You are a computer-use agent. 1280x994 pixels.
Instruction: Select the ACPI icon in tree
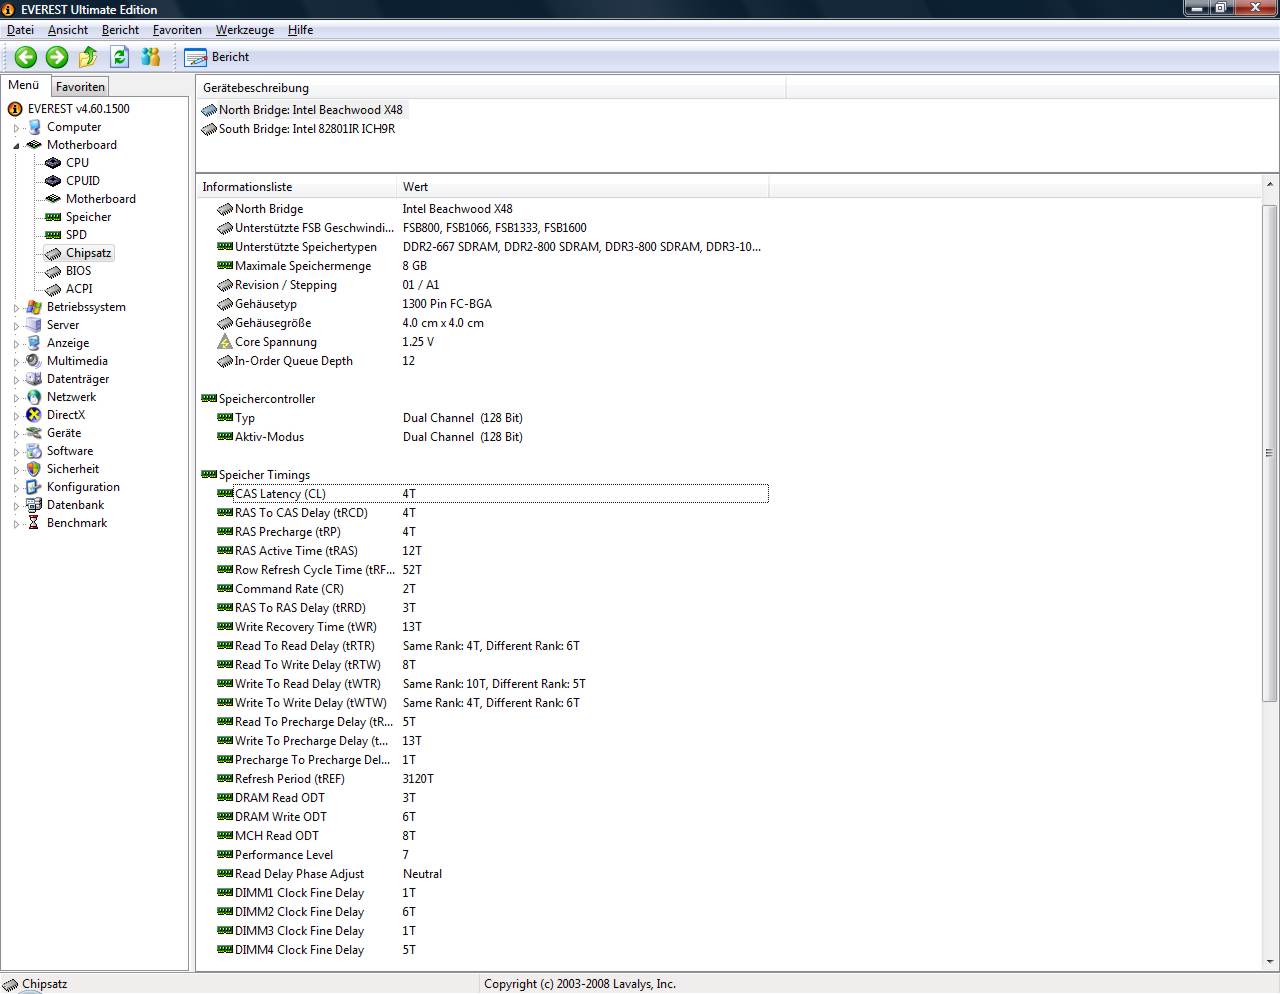[x=53, y=289]
